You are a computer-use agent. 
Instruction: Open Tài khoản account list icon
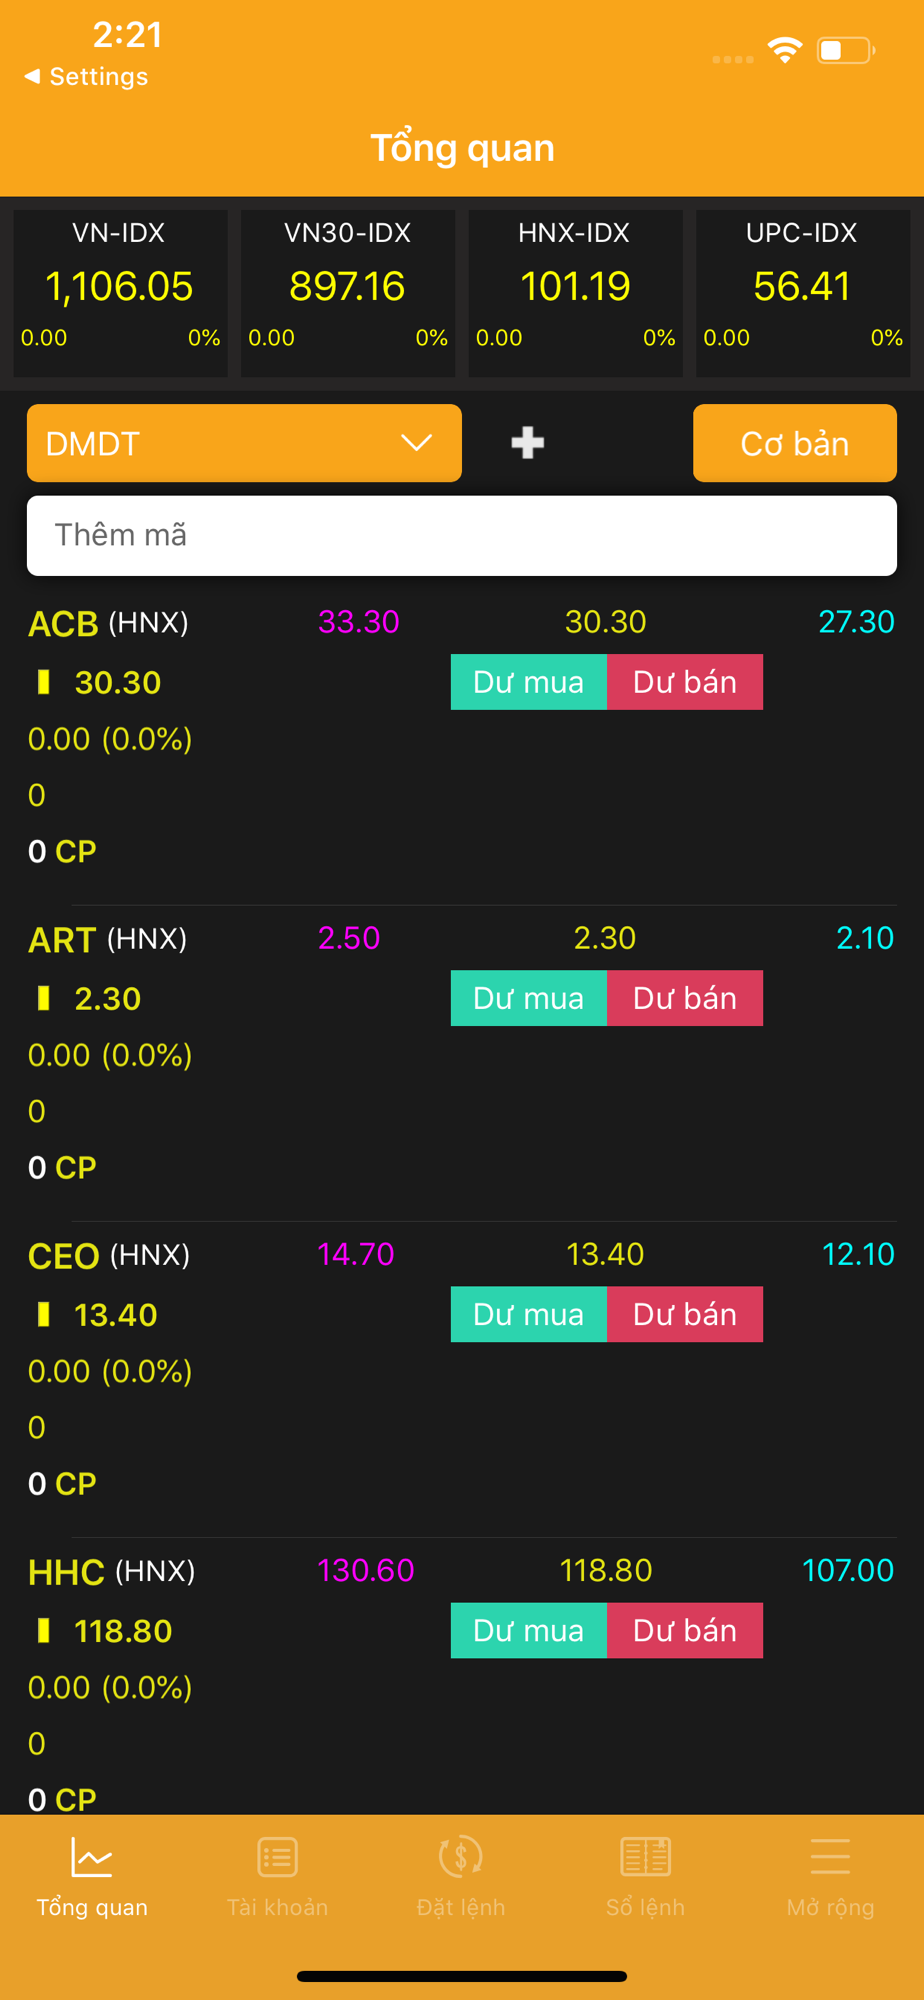[277, 1859]
